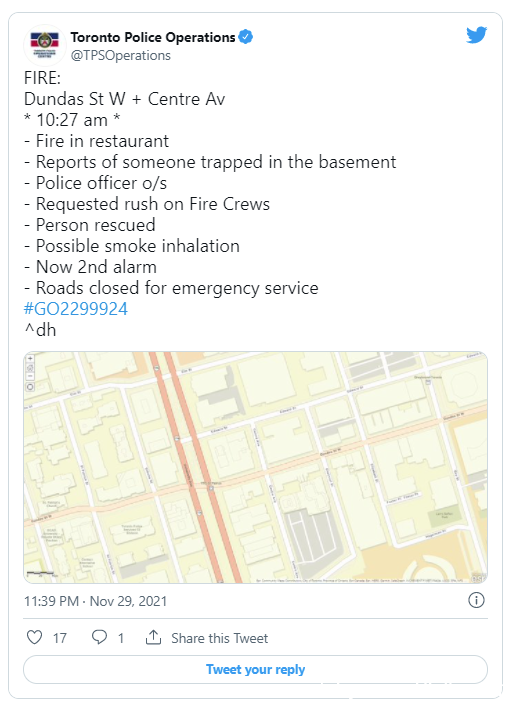Click the blue verified badge
This screenshot has height=704, width=511.
[245, 37]
